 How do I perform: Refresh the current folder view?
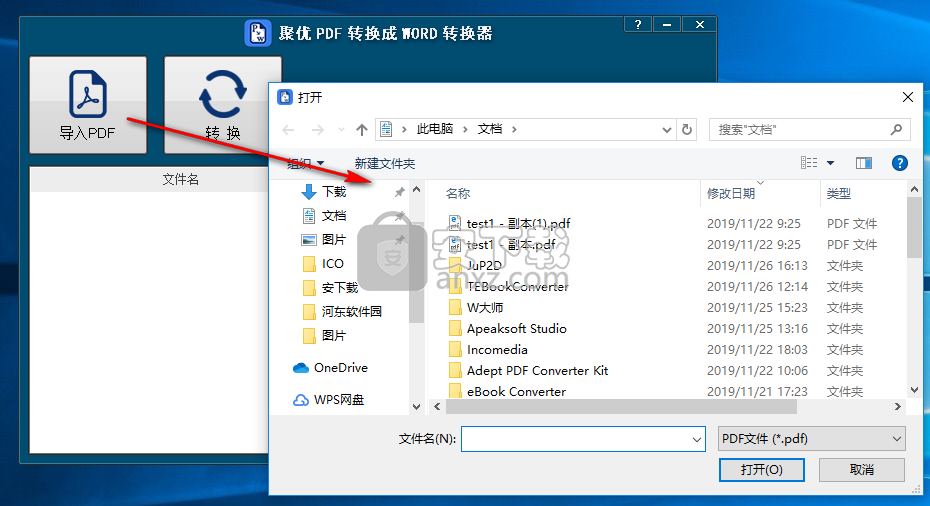pos(687,129)
